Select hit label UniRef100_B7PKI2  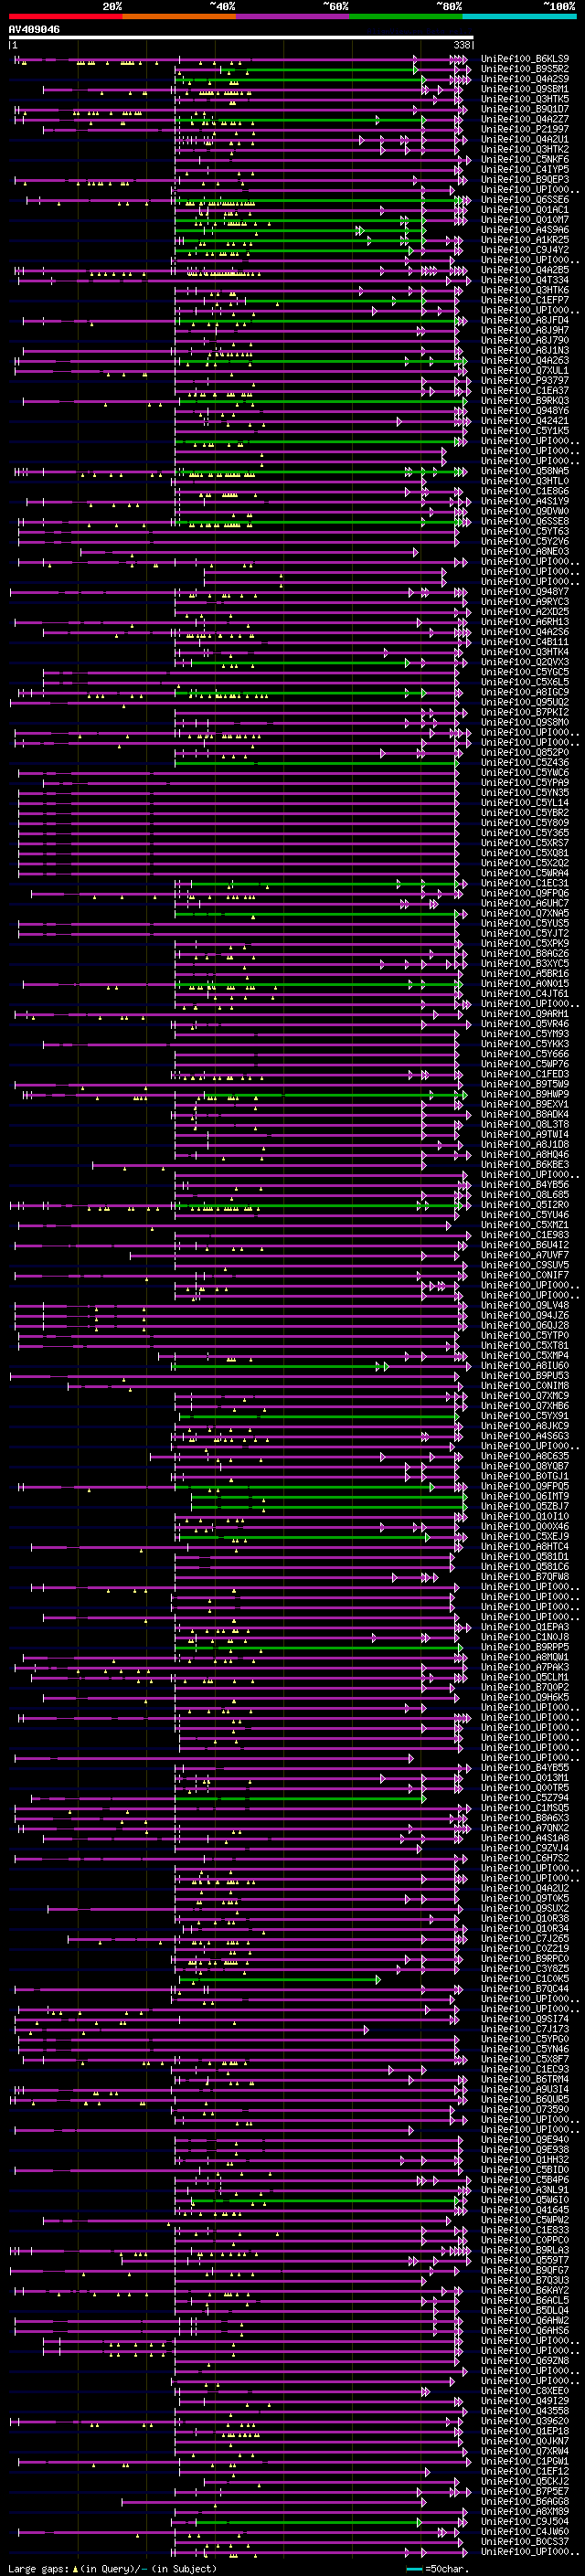pos(525,712)
